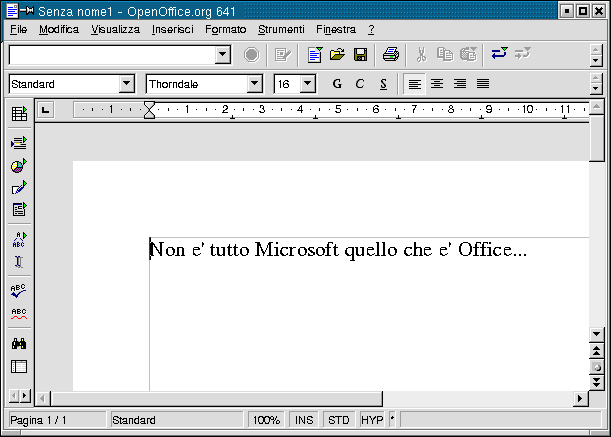Open the ? help menu
Screen dimensions: 611x437
[371, 30]
